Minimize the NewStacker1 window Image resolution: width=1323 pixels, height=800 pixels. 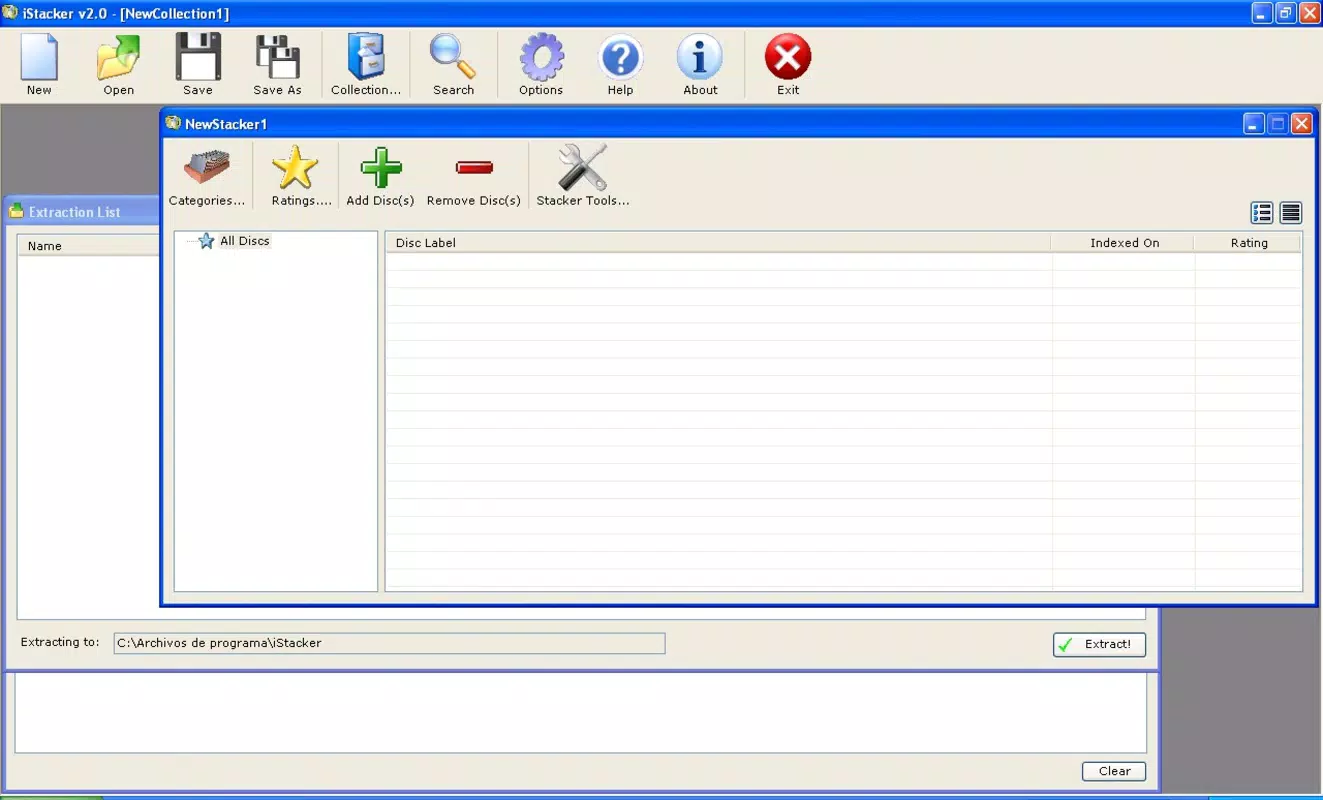point(1254,124)
